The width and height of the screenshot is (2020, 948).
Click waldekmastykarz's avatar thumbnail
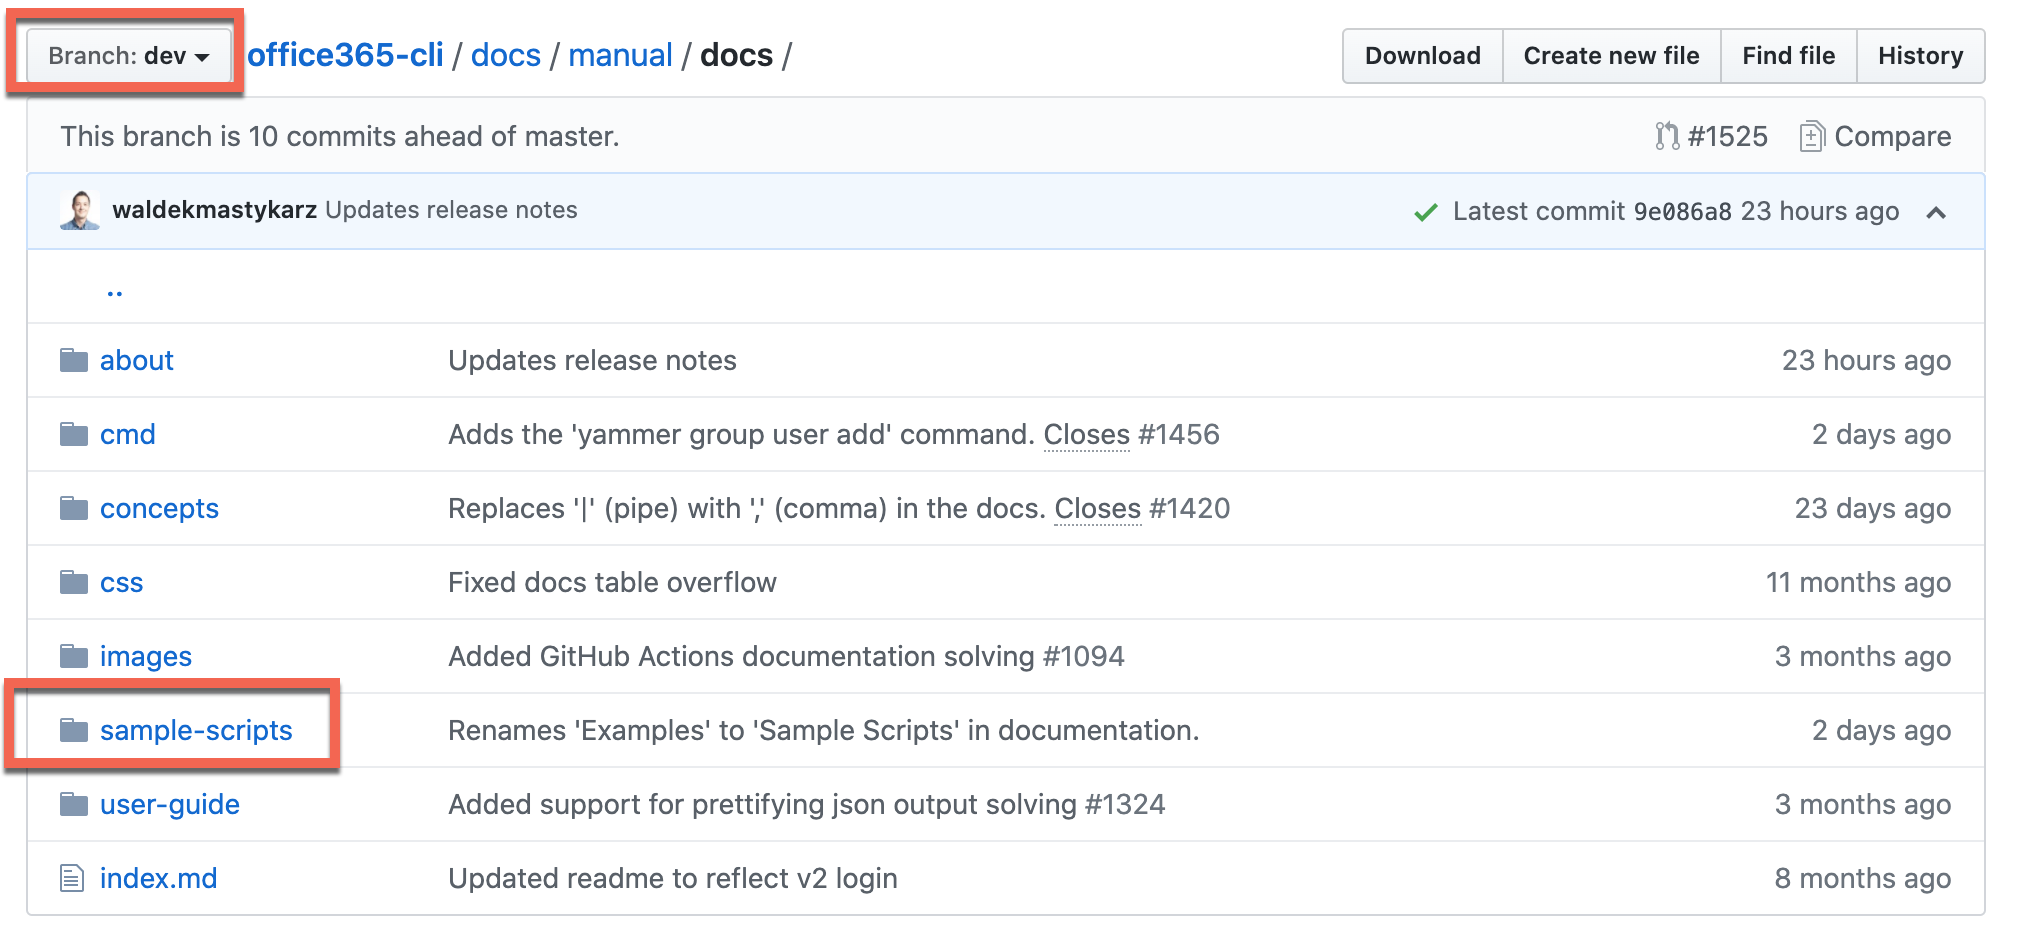click(x=80, y=210)
